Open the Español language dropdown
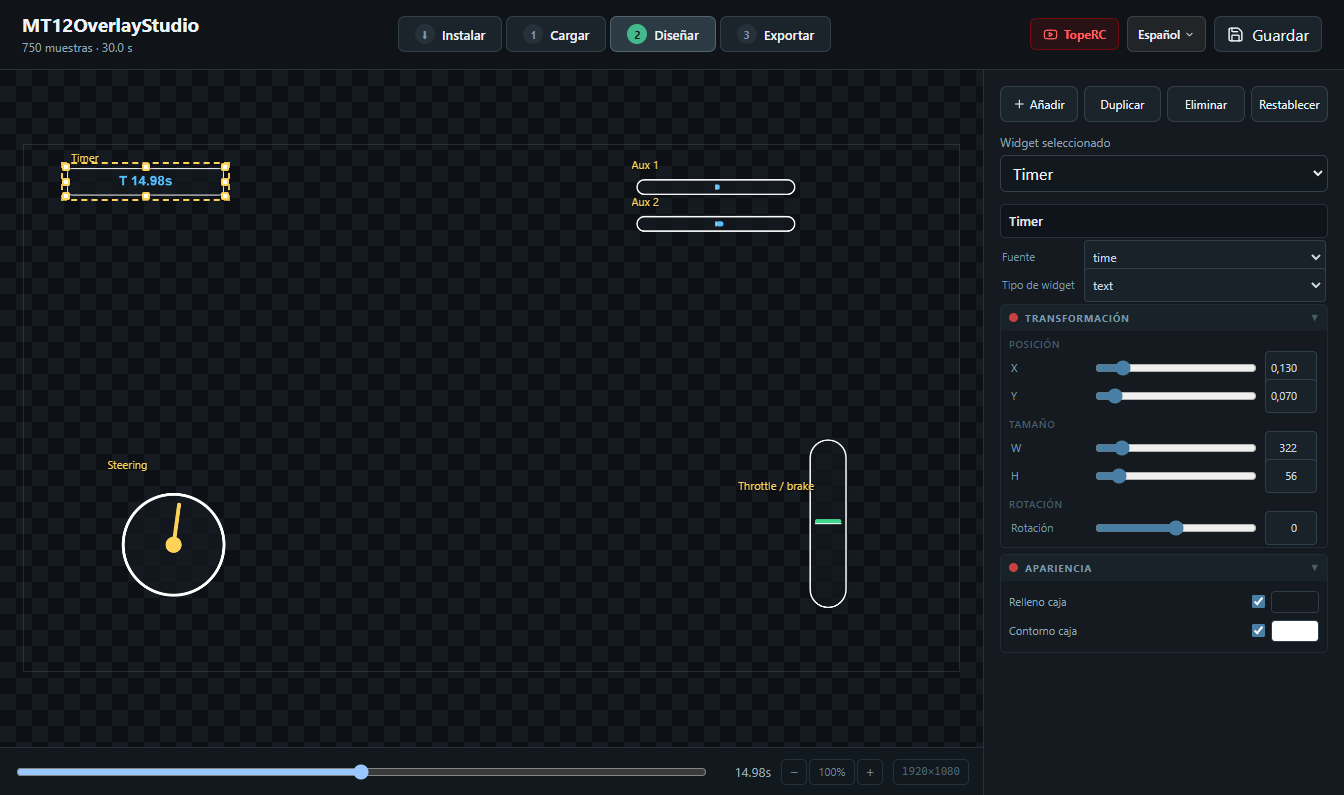The image size is (1344, 795). pyautogui.click(x=1166, y=34)
